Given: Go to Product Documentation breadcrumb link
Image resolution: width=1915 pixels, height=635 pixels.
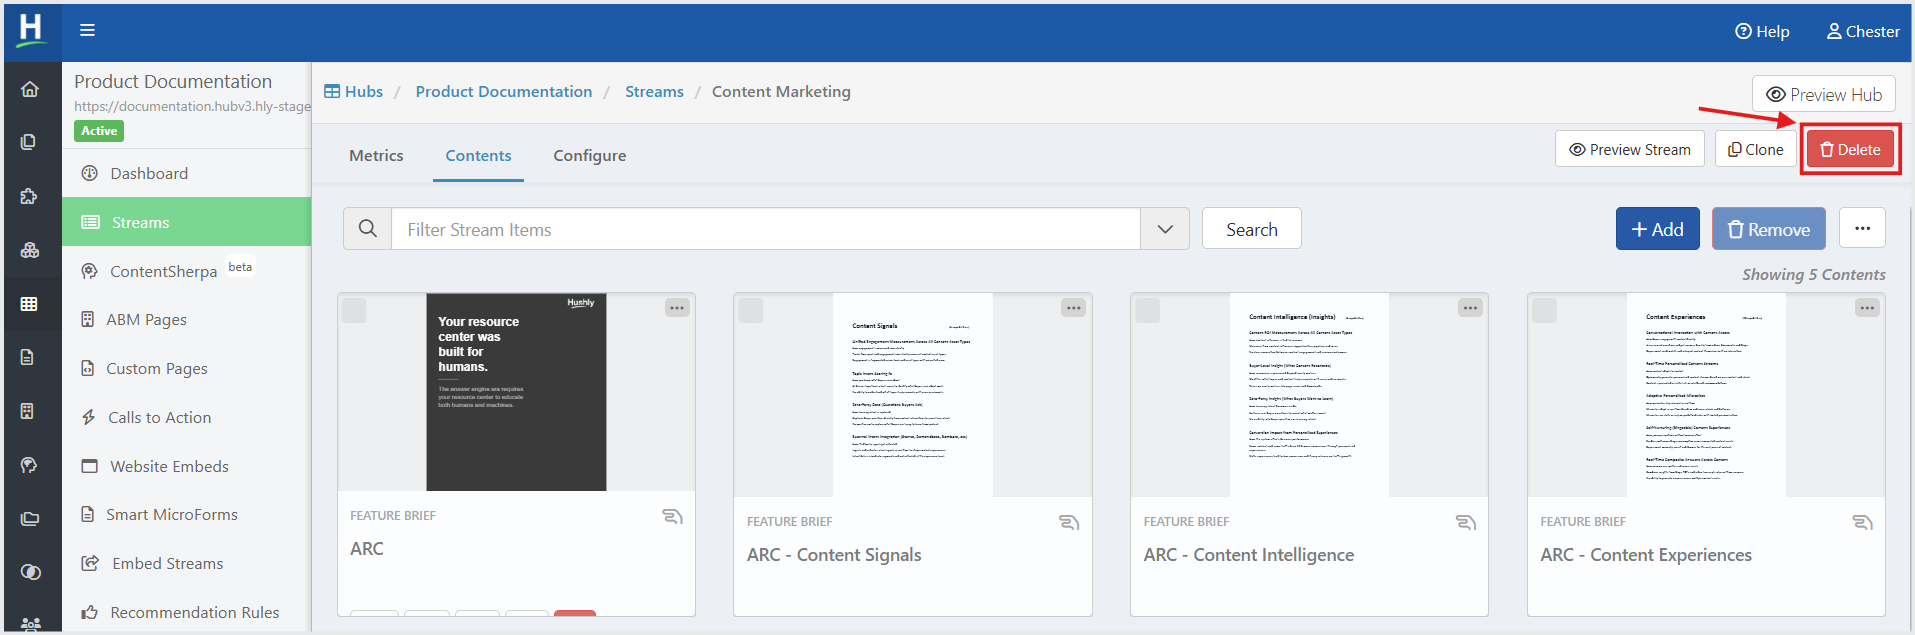Looking at the screenshot, I should click(x=504, y=91).
